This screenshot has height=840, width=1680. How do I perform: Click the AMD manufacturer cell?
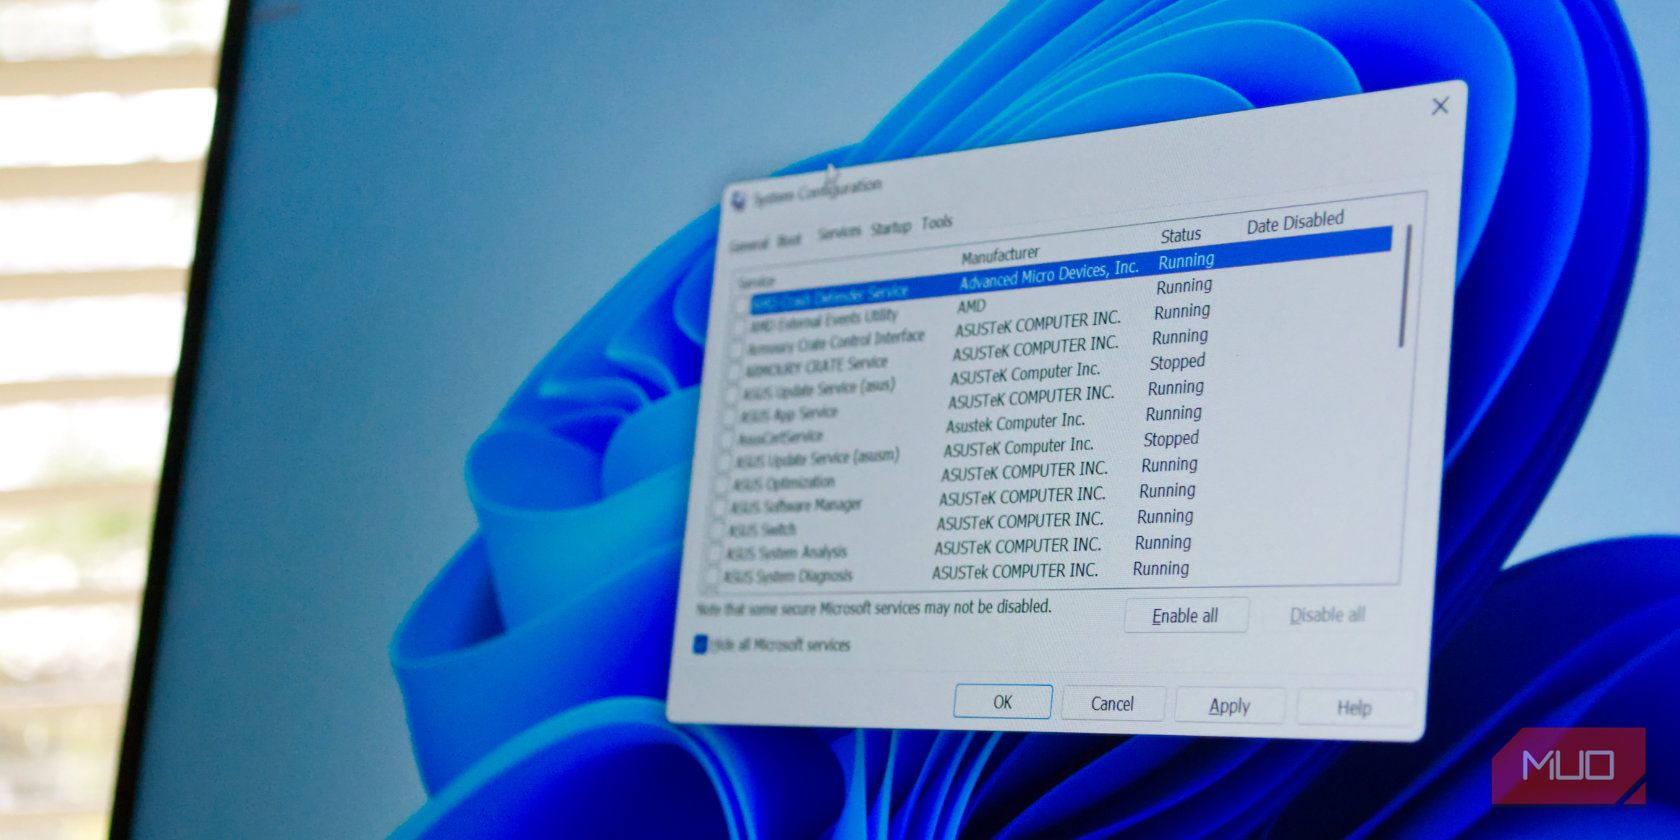[971, 306]
